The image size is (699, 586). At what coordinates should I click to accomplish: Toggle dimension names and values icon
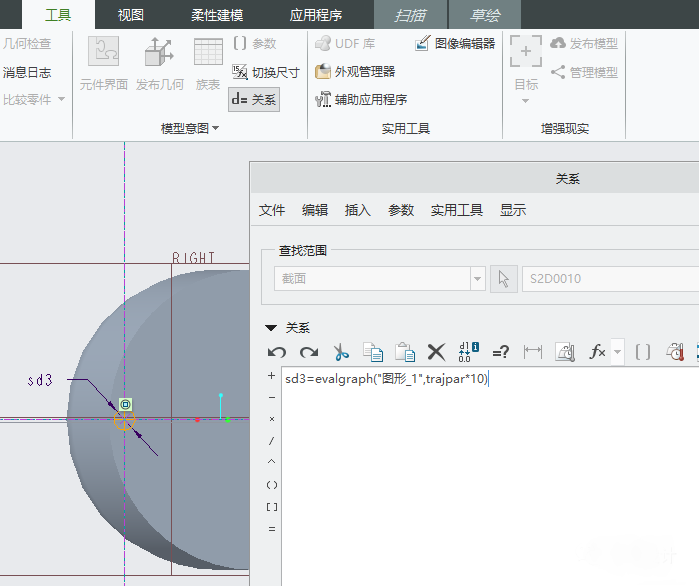pos(468,352)
